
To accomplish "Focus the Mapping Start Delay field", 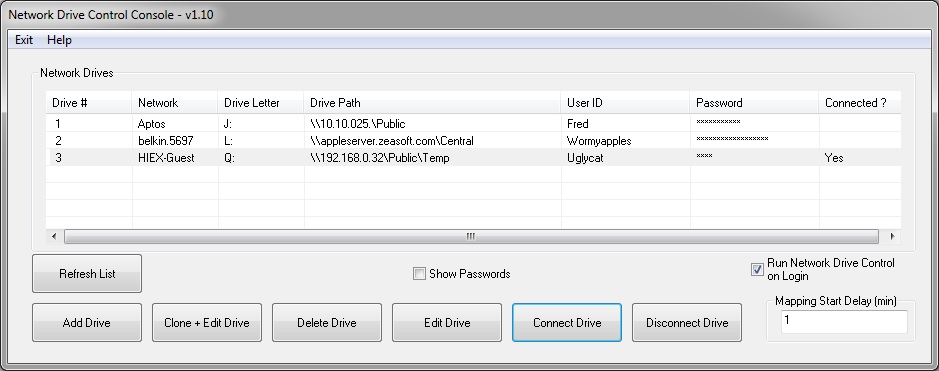I will [844, 321].
